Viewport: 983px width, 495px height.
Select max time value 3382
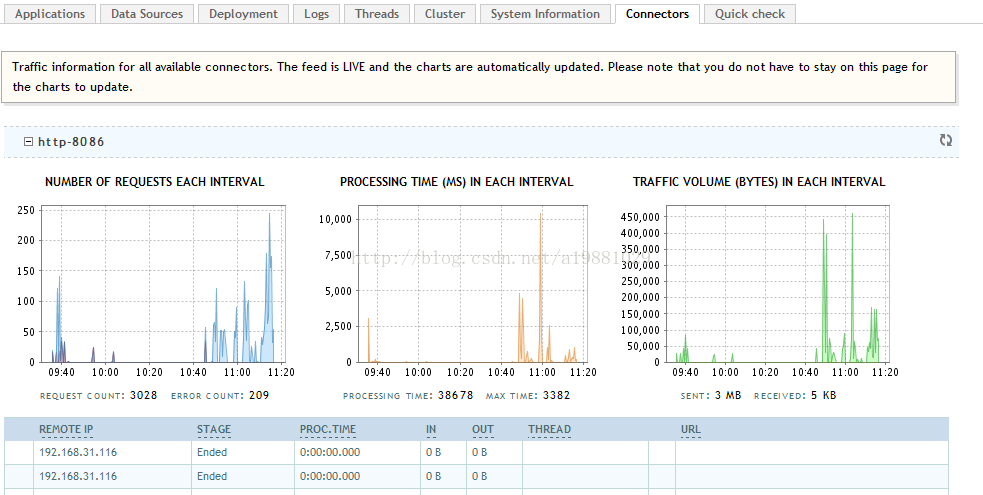pos(557,395)
